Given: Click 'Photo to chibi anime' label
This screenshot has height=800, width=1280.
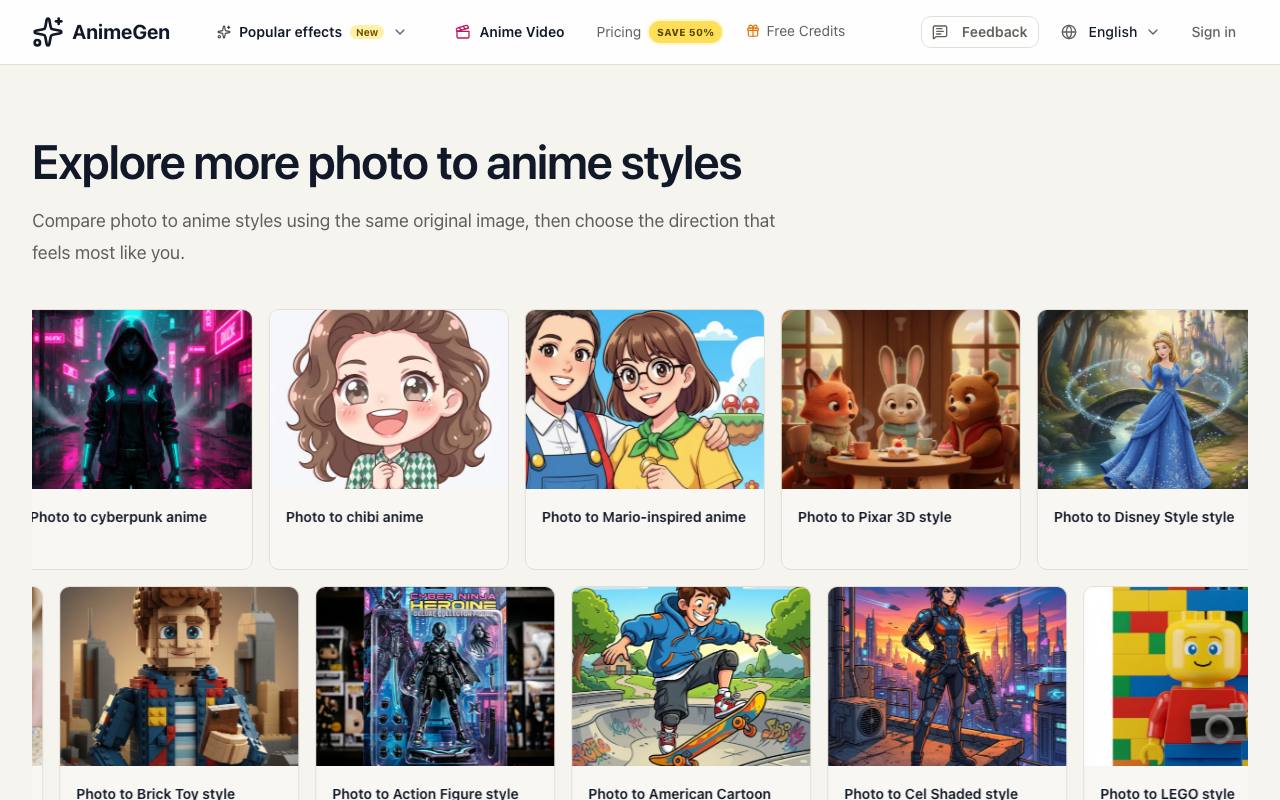Looking at the screenshot, I should click(x=354, y=517).
